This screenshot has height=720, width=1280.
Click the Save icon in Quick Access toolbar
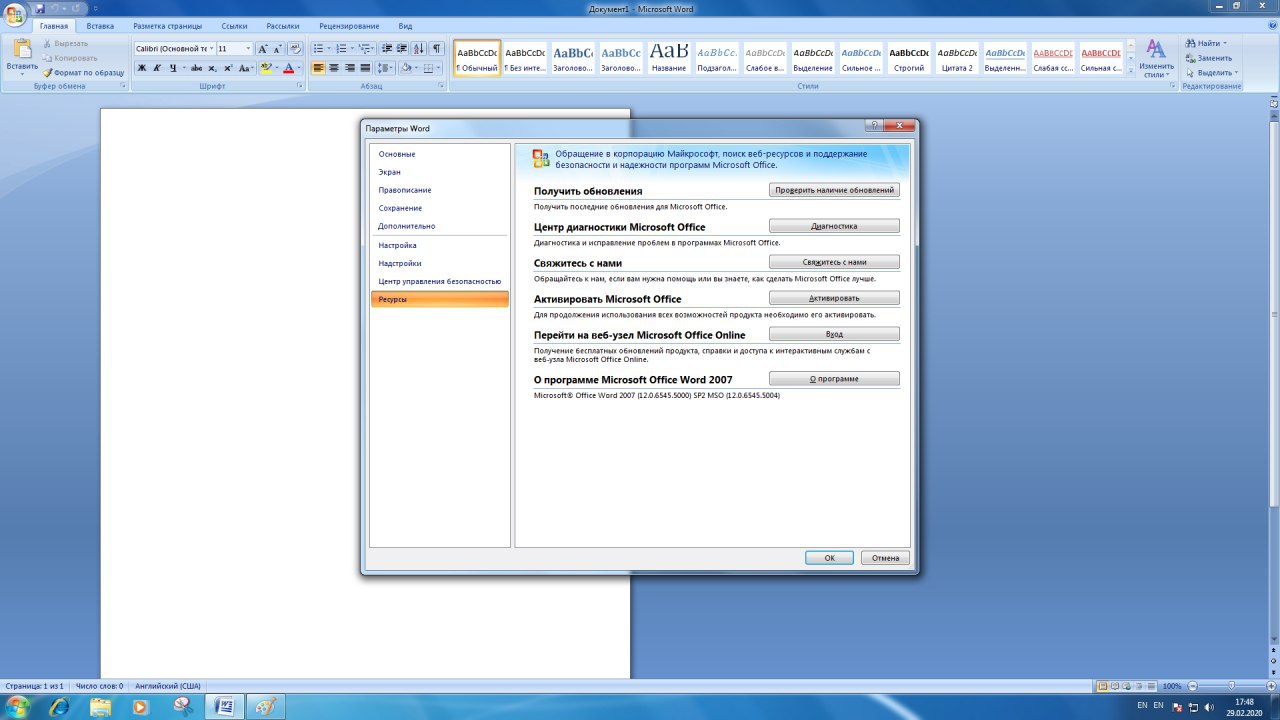tap(40, 8)
